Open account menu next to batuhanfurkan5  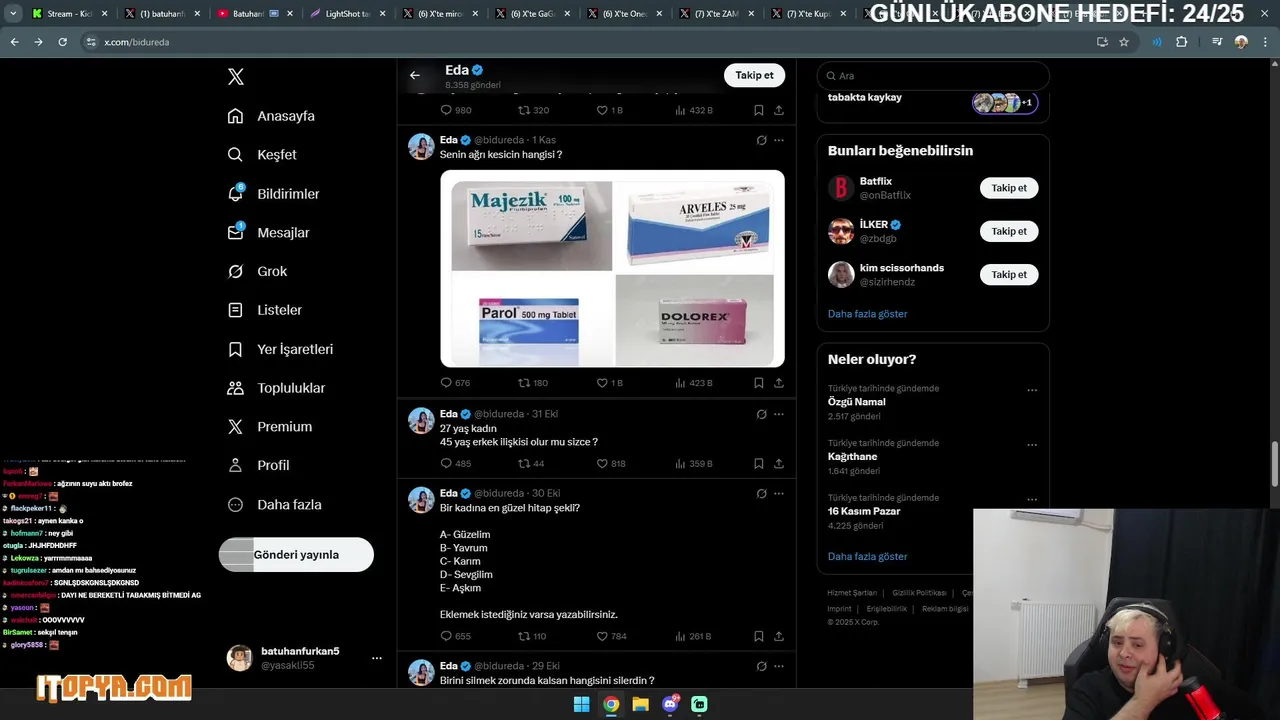377,658
